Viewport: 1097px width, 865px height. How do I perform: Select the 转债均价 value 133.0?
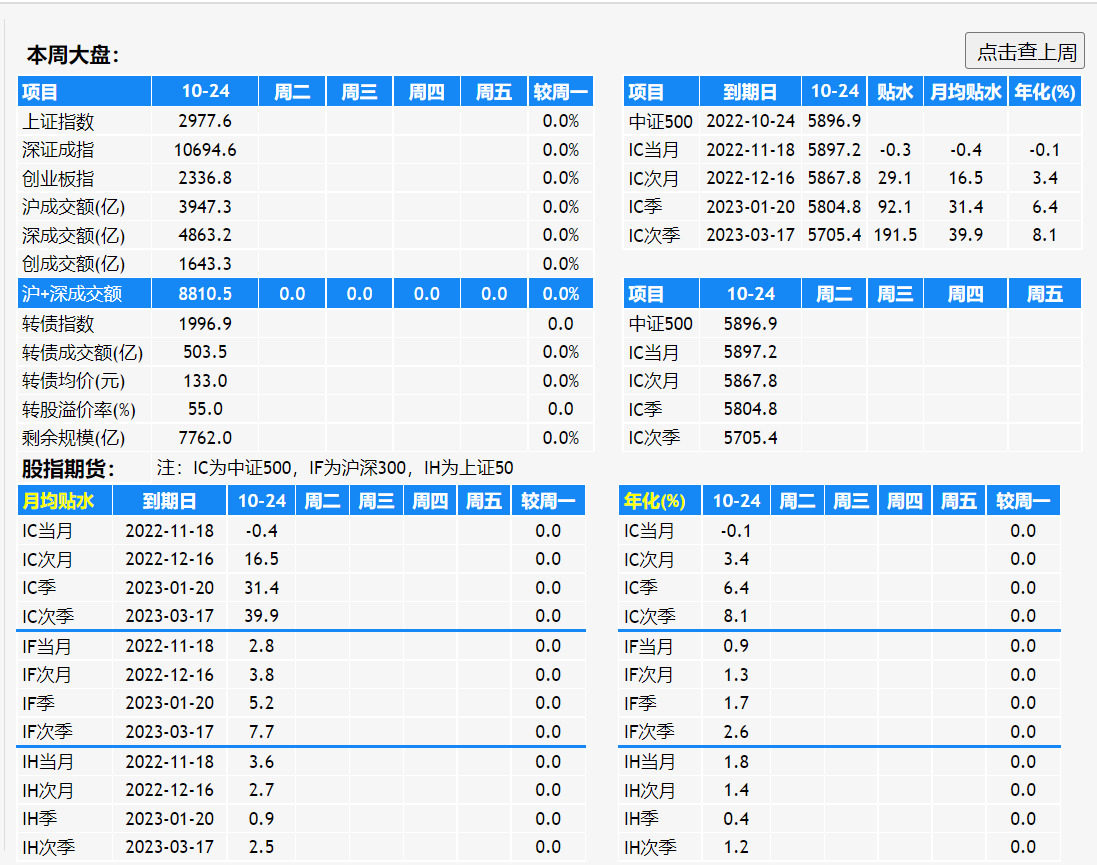click(x=205, y=381)
